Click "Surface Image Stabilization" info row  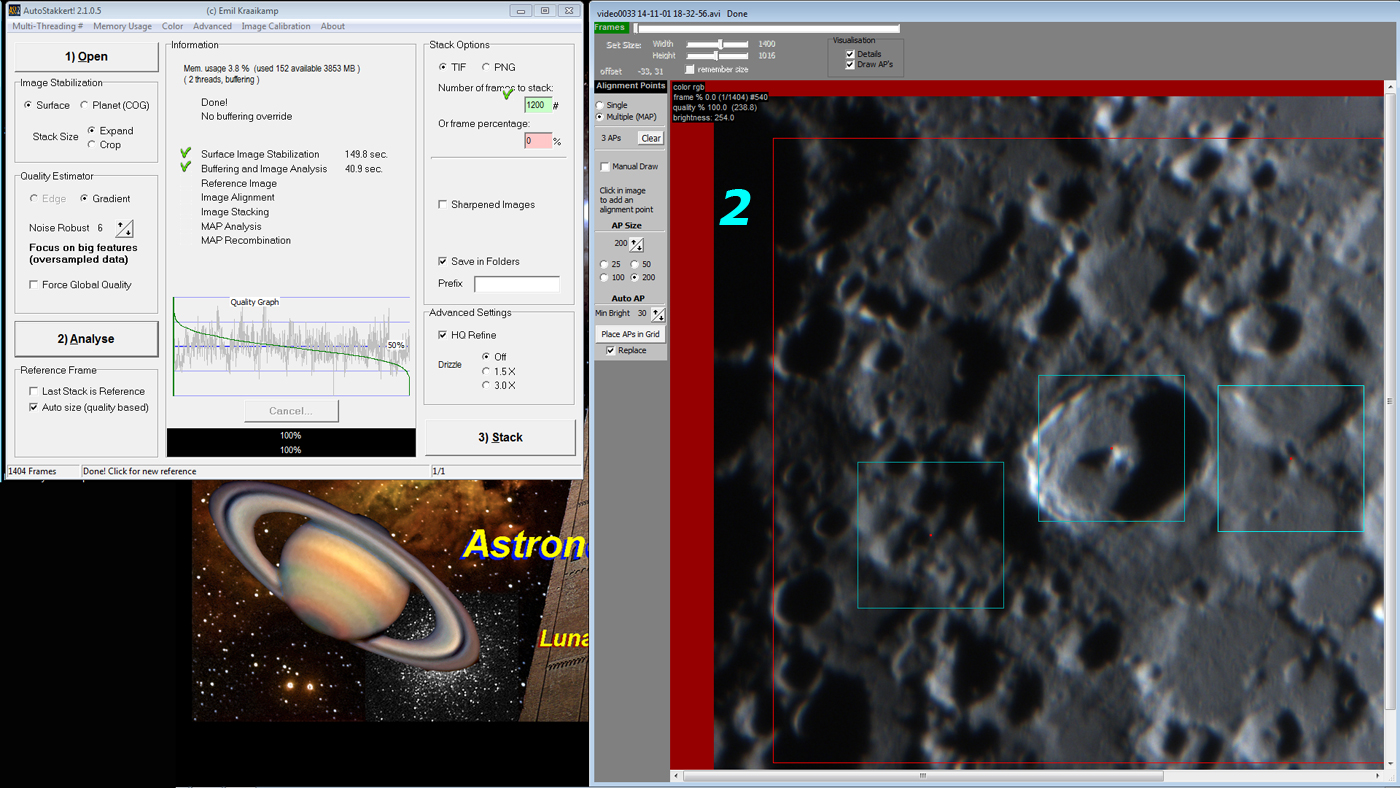click(x=260, y=155)
